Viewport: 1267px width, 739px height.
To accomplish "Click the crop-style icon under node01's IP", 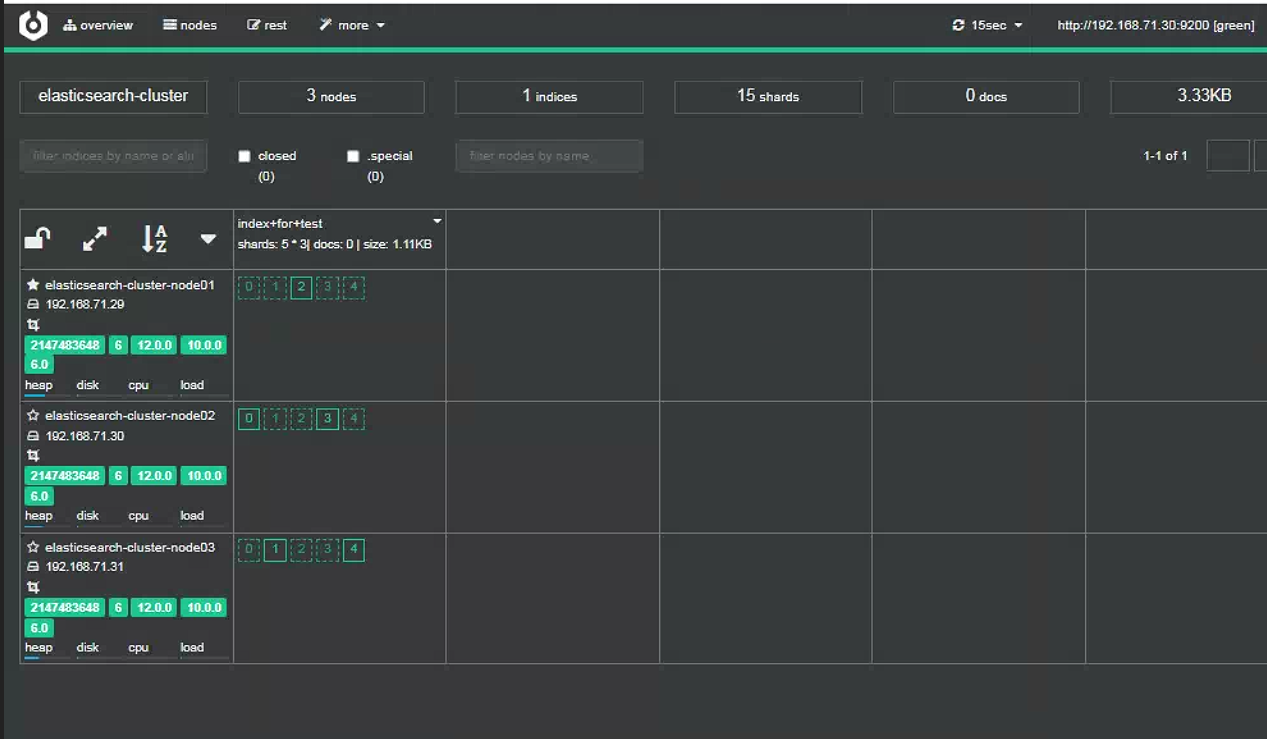I will pos(33,325).
